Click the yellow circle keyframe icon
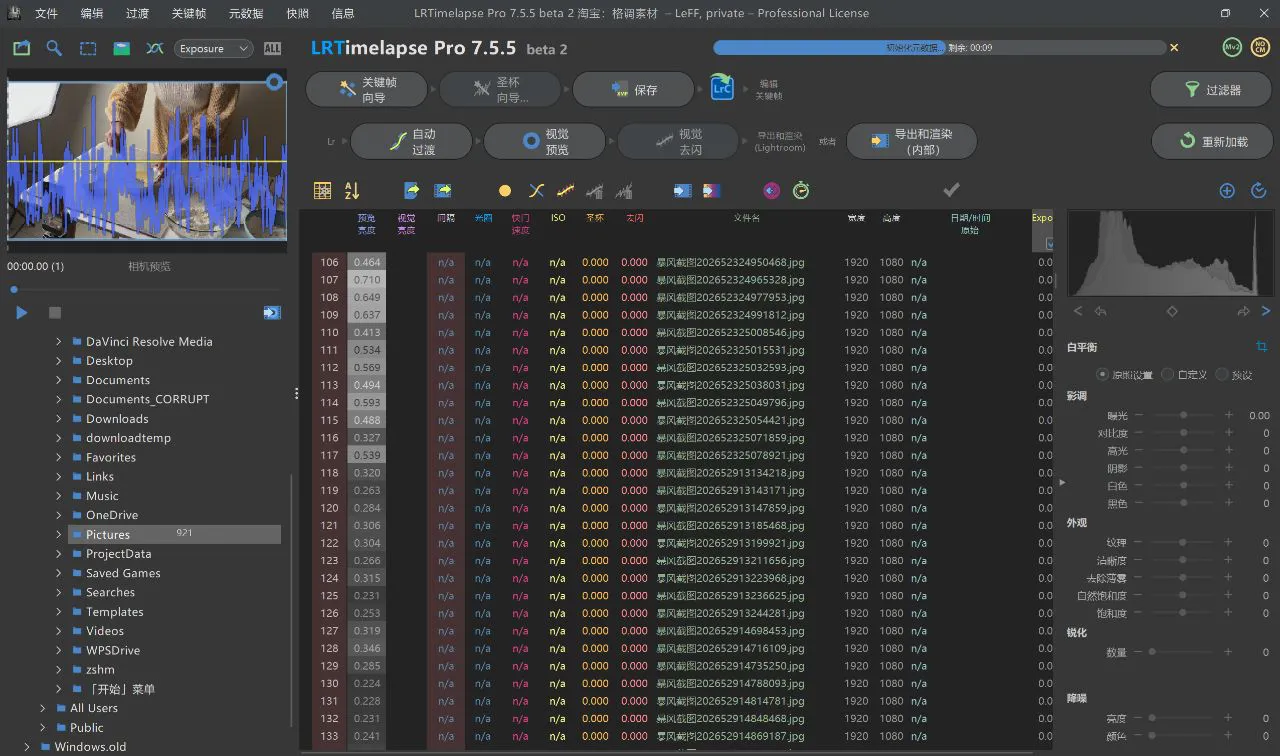Image resolution: width=1280 pixels, height=756 pixels. (505, 191)
